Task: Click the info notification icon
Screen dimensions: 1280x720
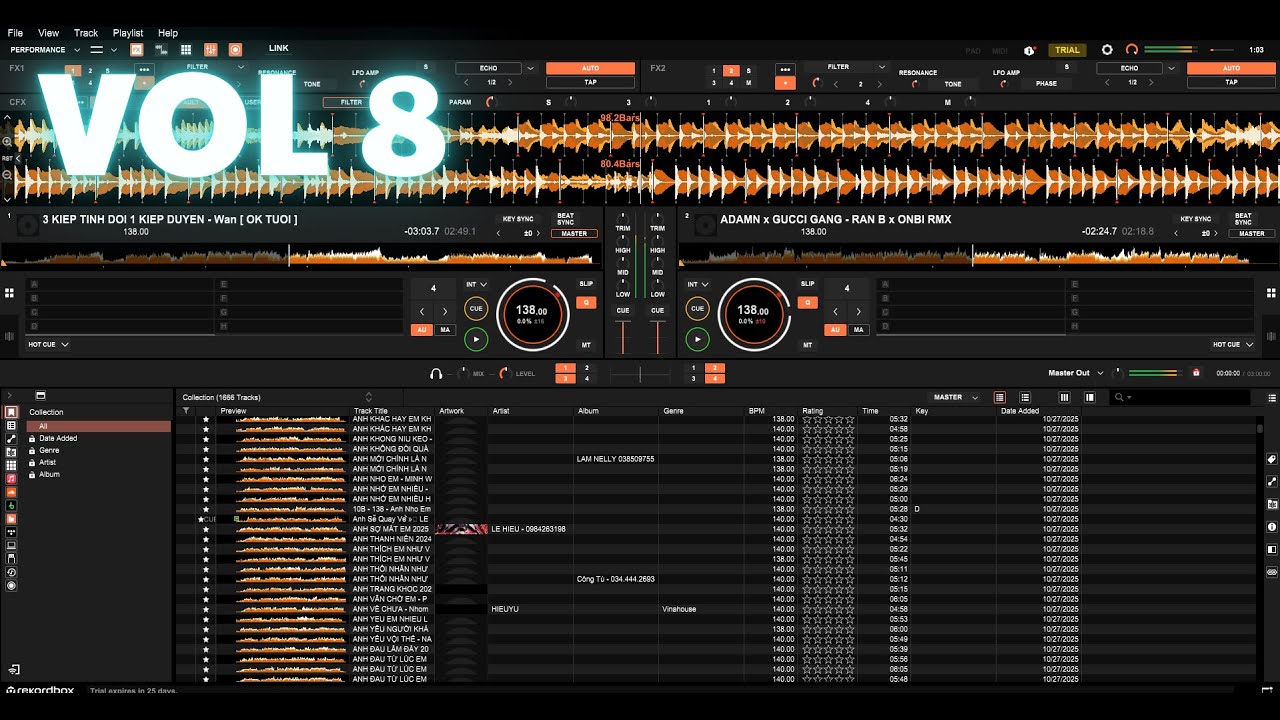Action: click(x=1029, y=50)
